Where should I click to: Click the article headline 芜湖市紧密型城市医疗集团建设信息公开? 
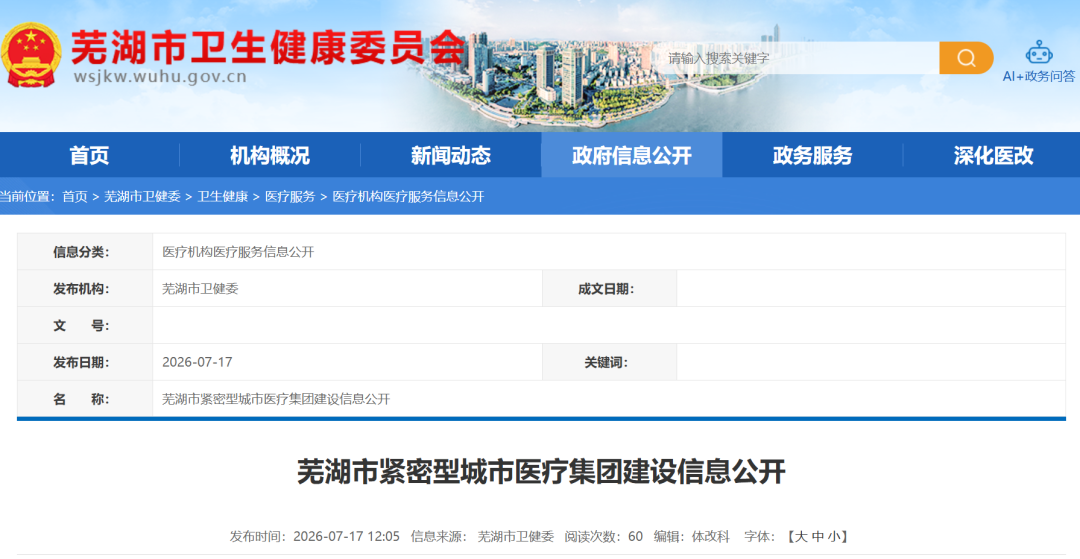tap(541, 472)
